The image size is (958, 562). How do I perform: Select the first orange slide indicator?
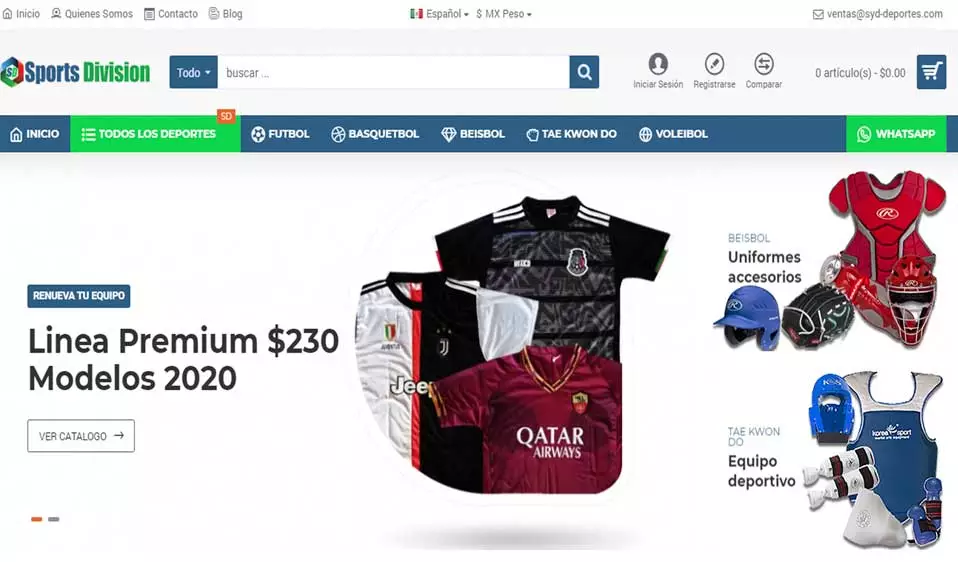click(x=37, y=519)
